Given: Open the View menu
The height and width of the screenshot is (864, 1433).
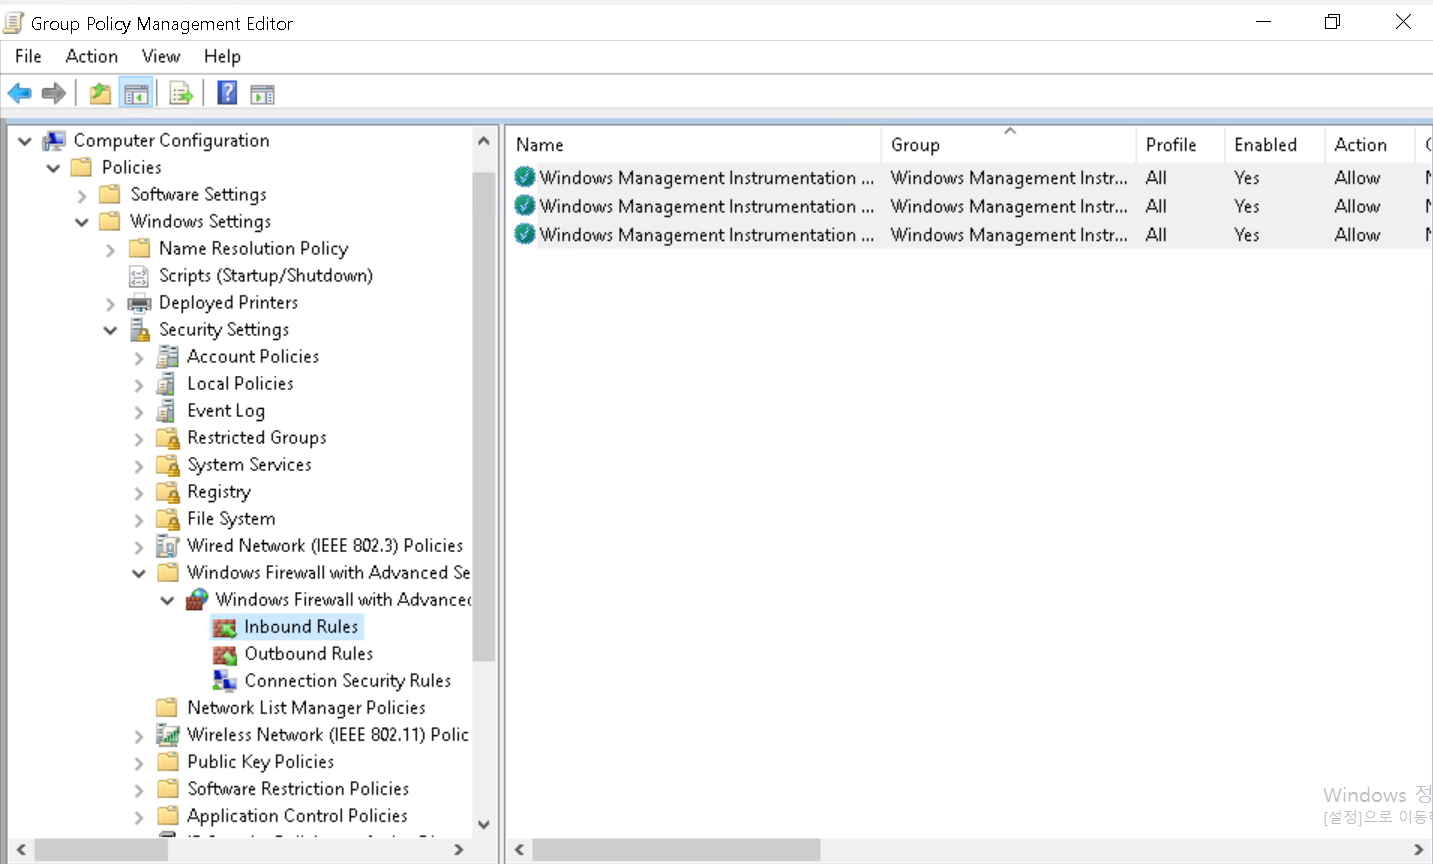Looking at the screenshot, I should (161, 56).
